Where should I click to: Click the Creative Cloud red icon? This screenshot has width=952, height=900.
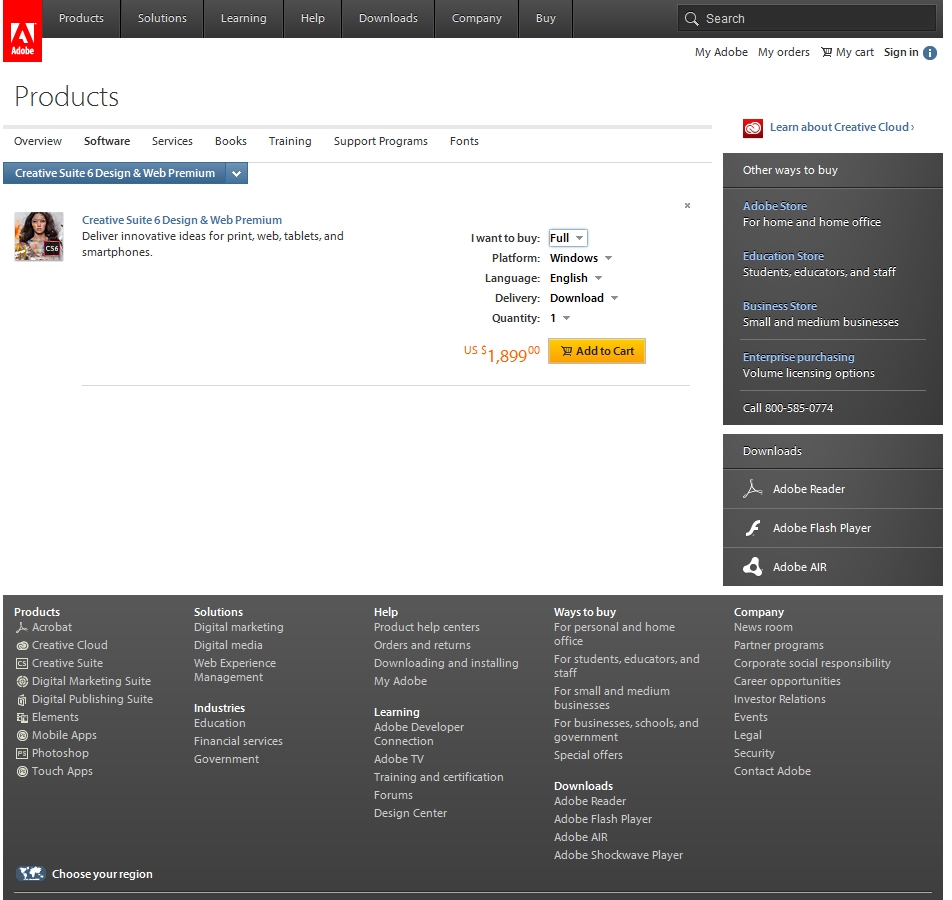point(753,128)
